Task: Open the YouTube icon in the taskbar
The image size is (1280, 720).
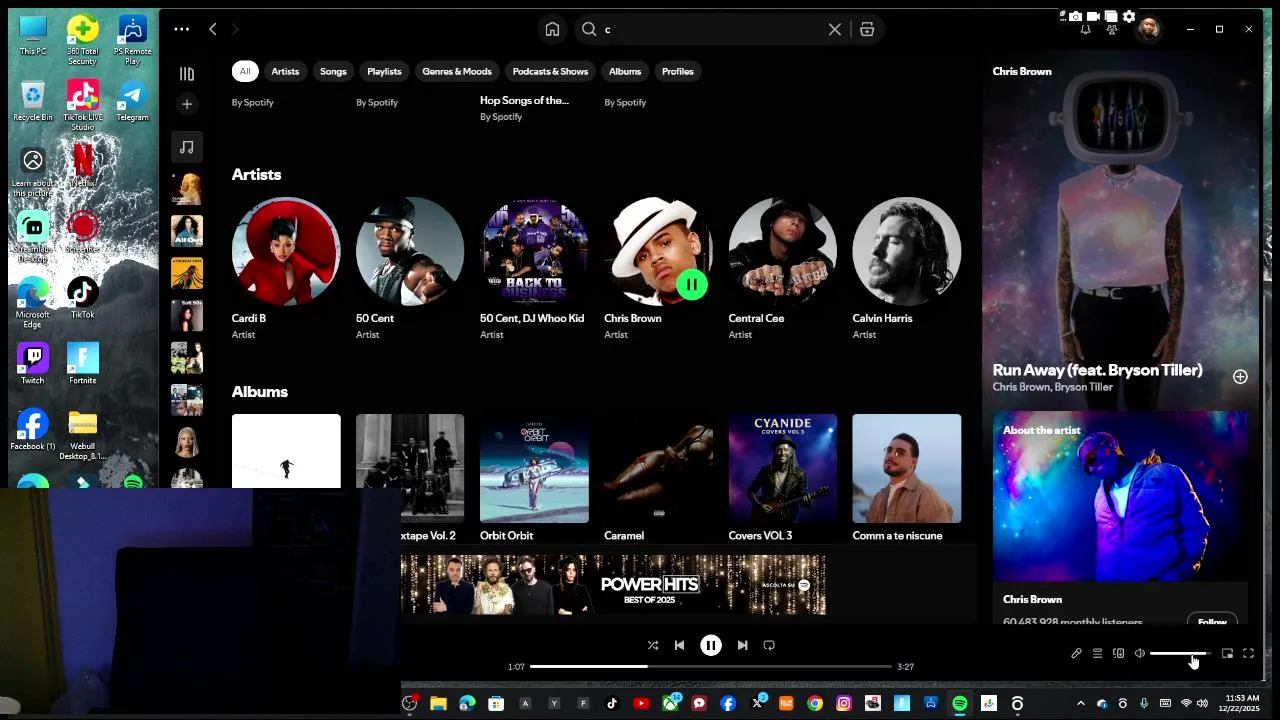Action: click(x=641, y=704)
